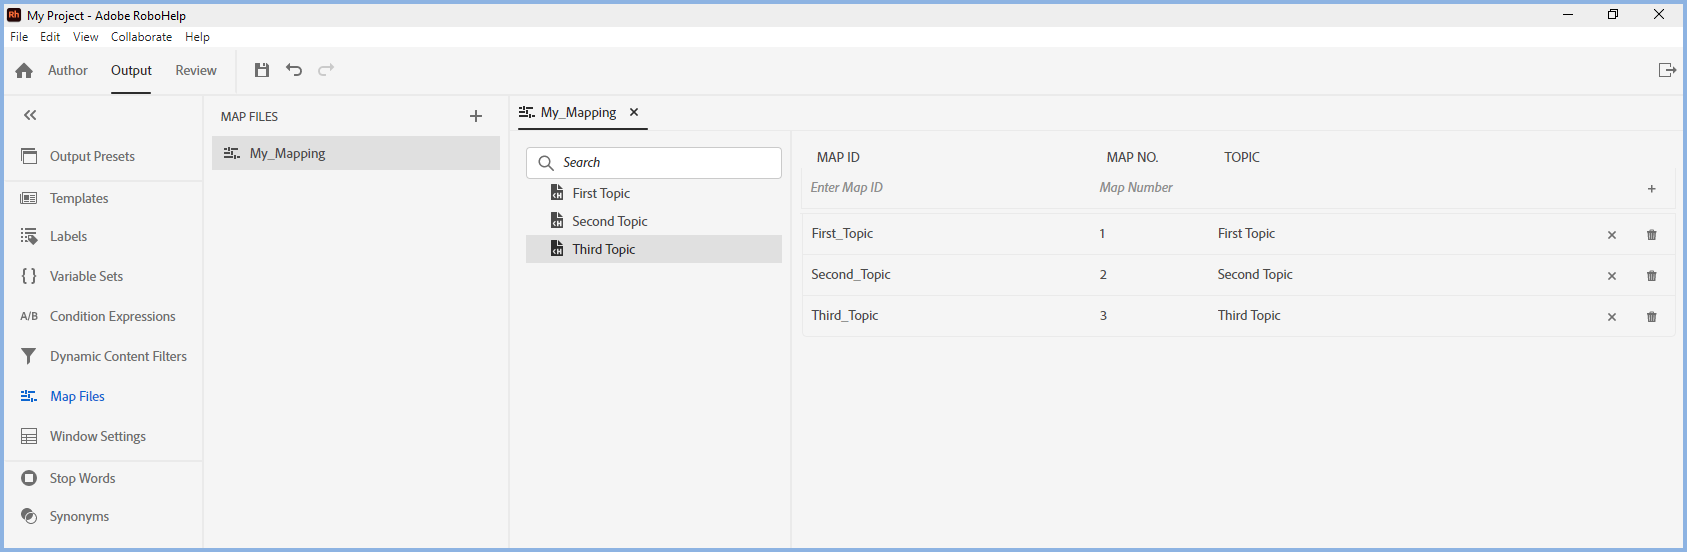Click the Home icon in toolbar
The width and height of the screenshot is (1687, 552).
tap(24, 71)
